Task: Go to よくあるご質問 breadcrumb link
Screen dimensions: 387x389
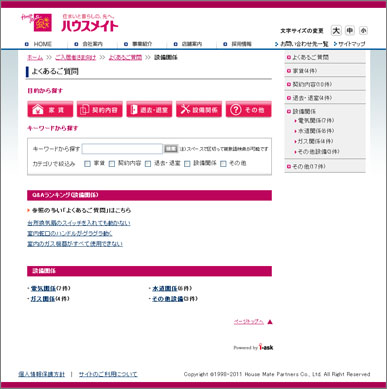Action: pyautogui.click(x=125, y=58)
